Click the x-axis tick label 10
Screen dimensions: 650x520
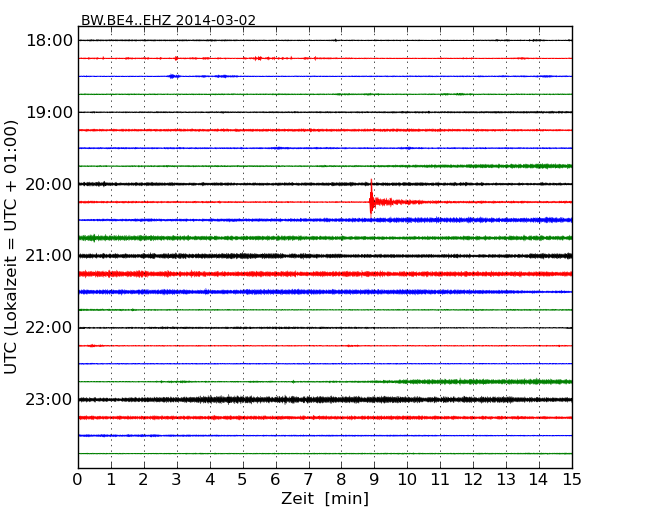[407, 480]
